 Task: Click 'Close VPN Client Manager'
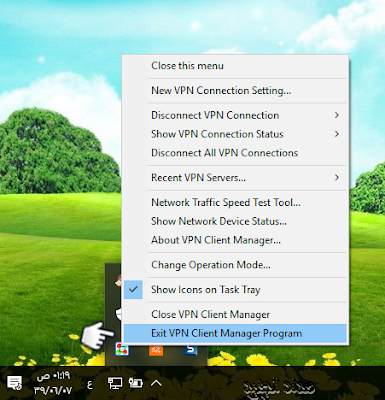click(x=235, y=314)
